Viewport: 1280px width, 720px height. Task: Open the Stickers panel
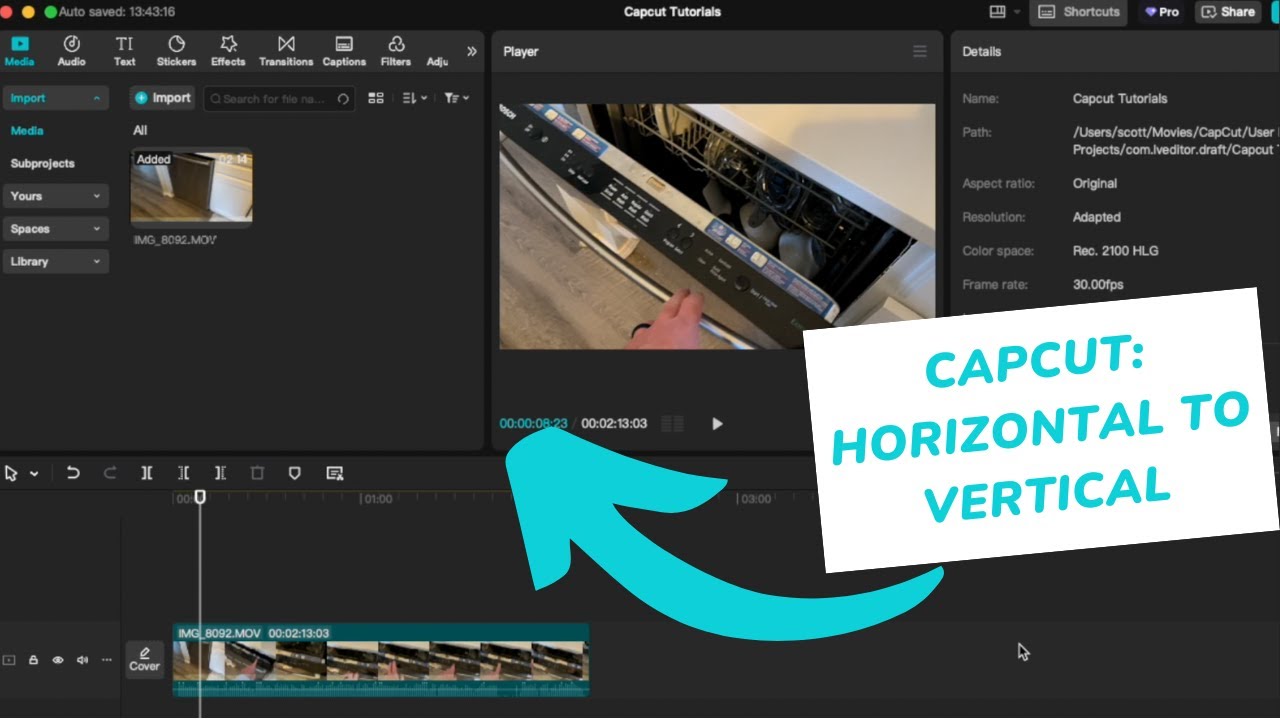[176, 50]
